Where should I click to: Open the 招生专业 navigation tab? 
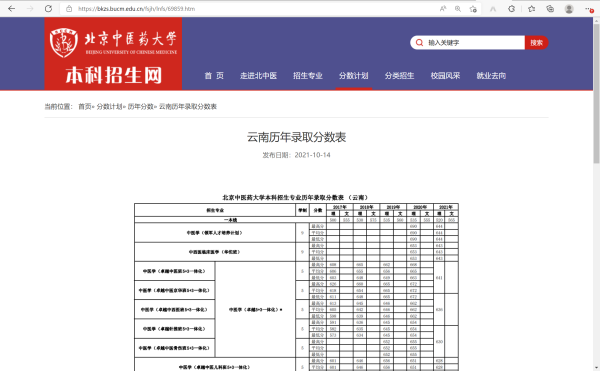308,76
